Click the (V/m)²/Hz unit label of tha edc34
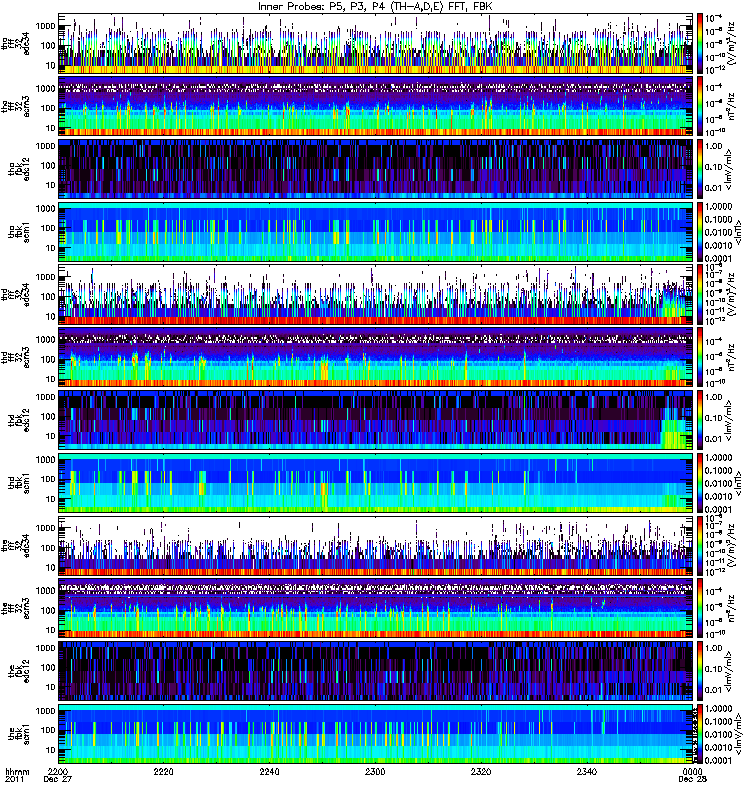This screenshot has height=800, width=750. (x=731, y=43)
